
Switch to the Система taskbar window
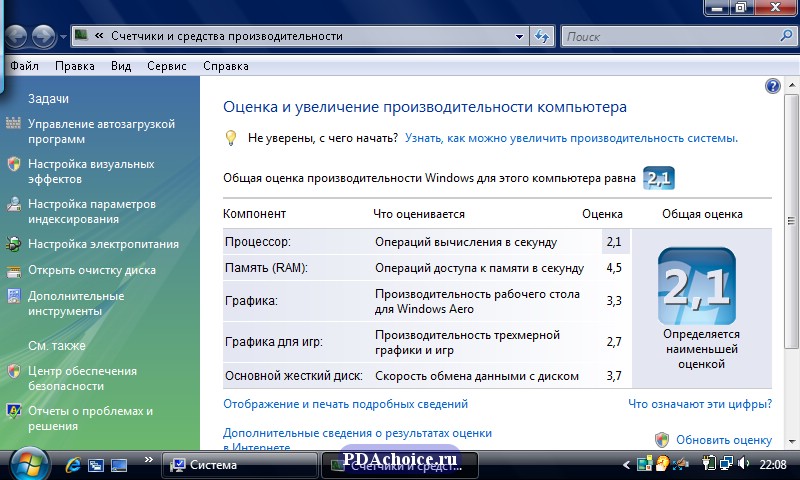[x=238, y=465]
